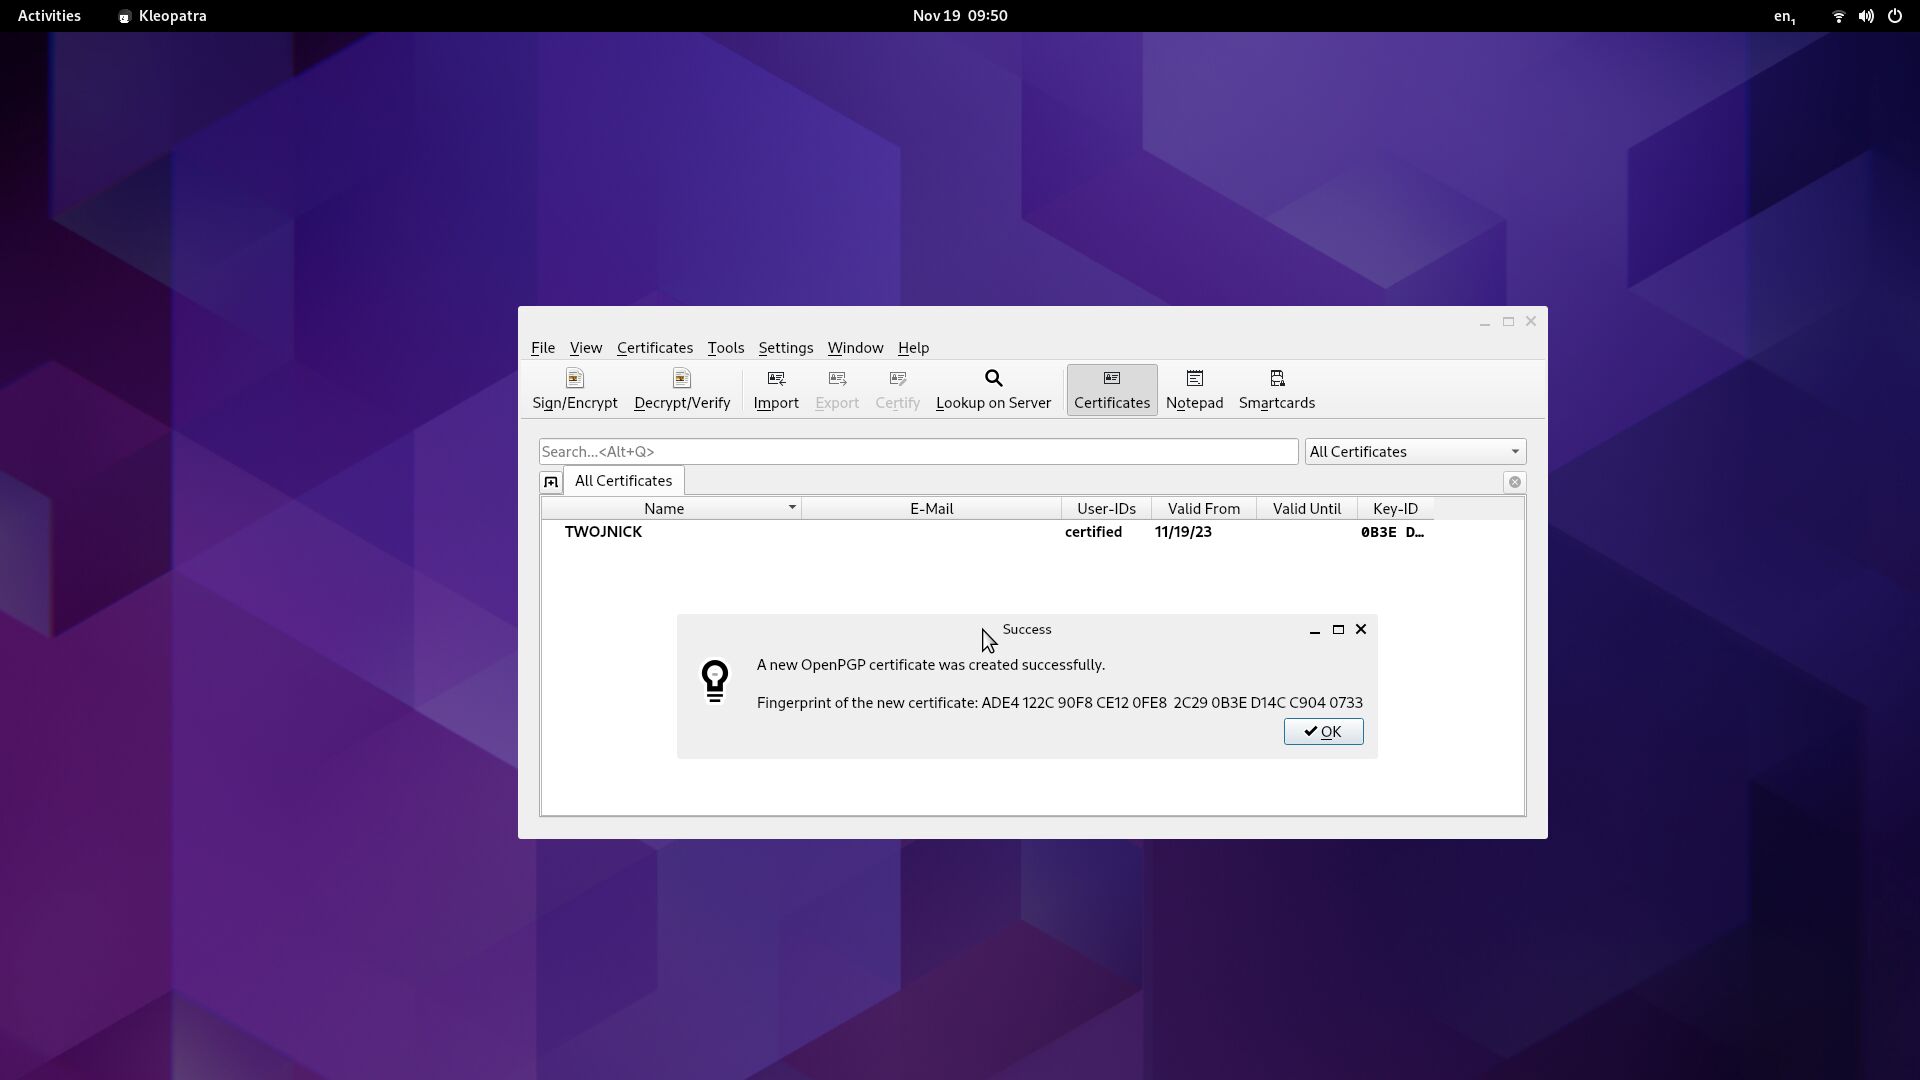This screenshot has width=1920, height=1080.
Task: Open the Tools menu
Action: 725,348
